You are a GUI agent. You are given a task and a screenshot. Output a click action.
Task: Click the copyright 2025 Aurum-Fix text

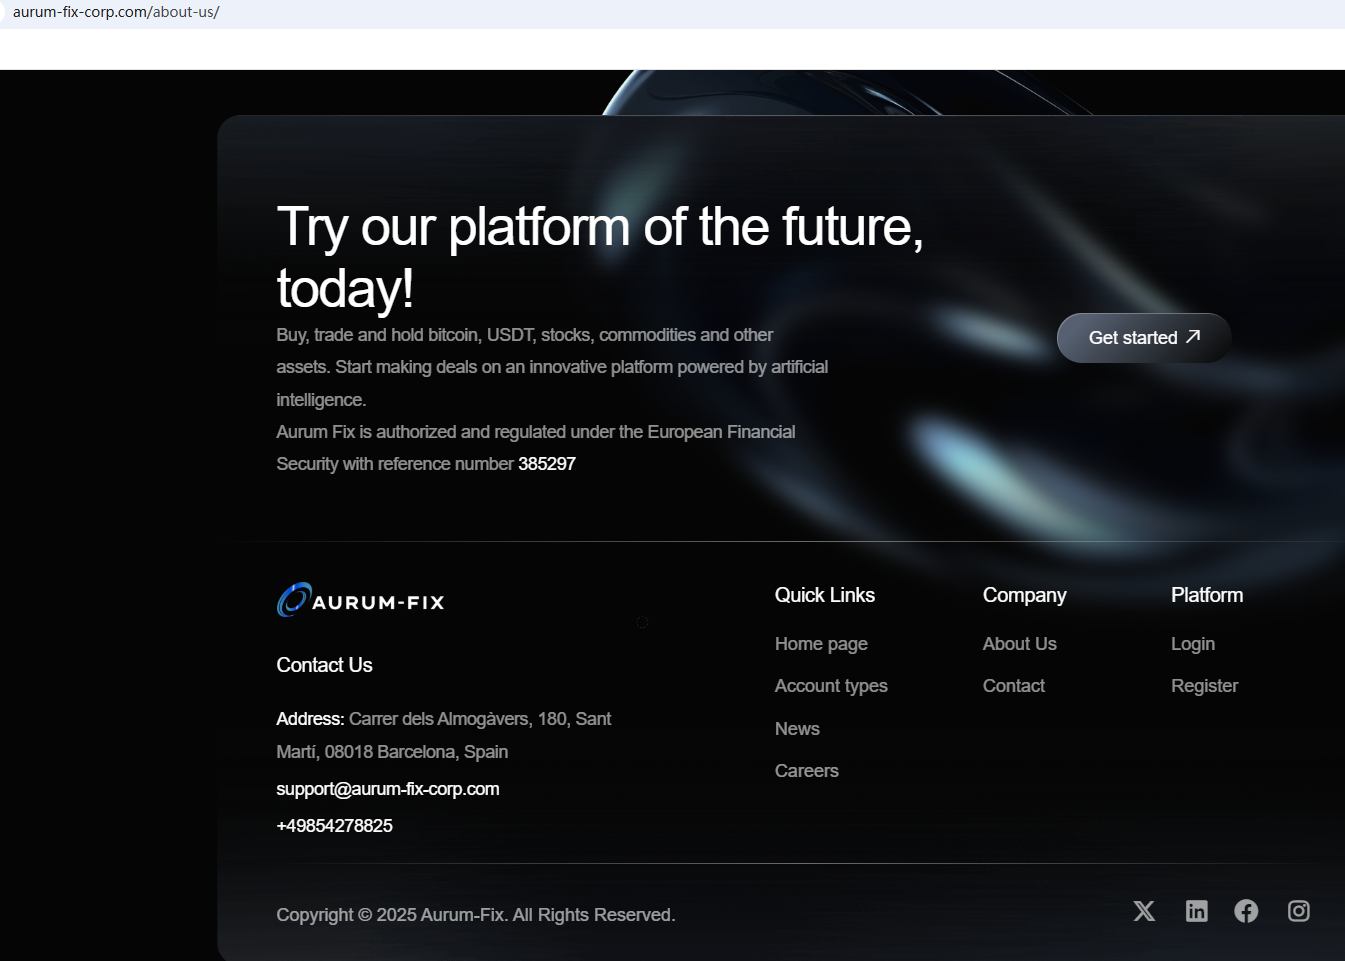[475, 915]
